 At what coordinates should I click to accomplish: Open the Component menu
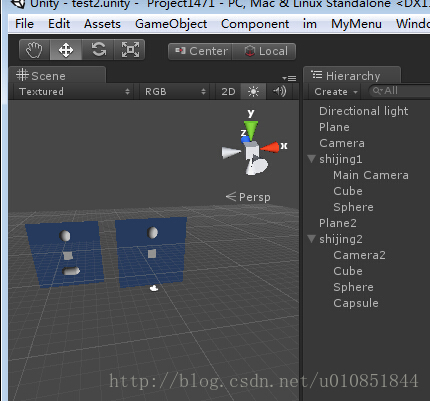click(255, 24)
